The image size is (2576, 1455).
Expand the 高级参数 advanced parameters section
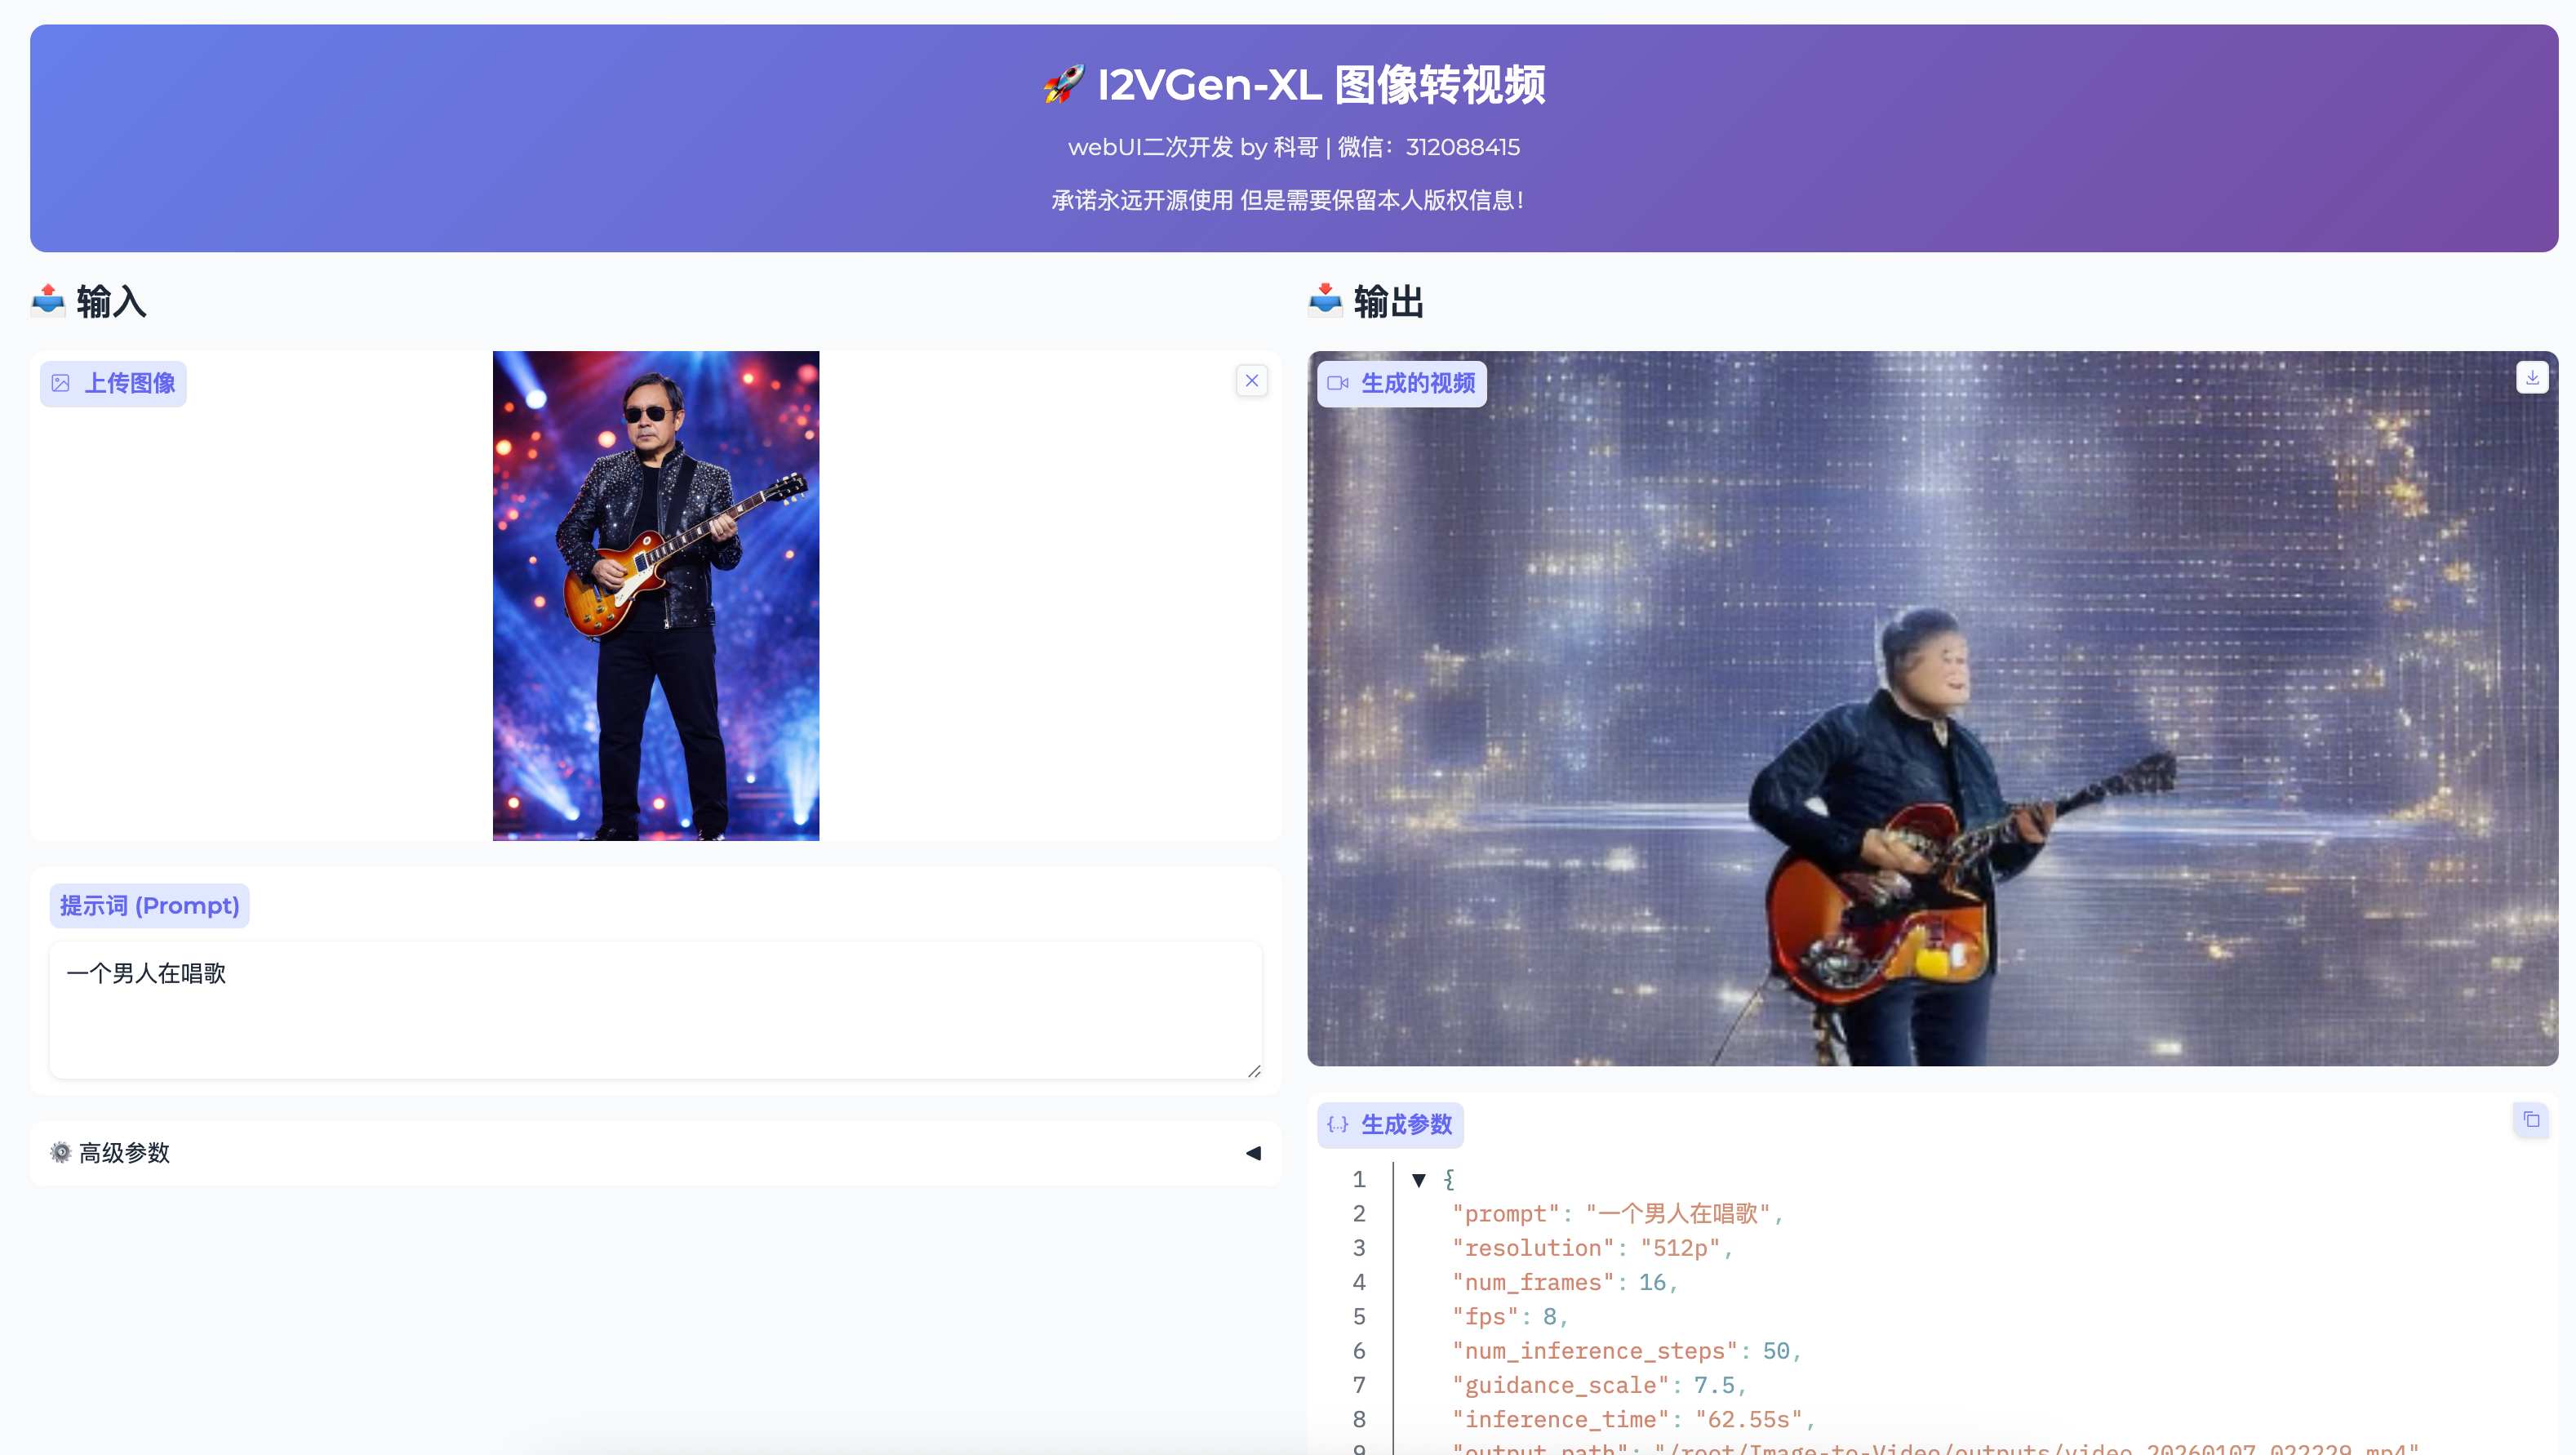(655, 1153)
